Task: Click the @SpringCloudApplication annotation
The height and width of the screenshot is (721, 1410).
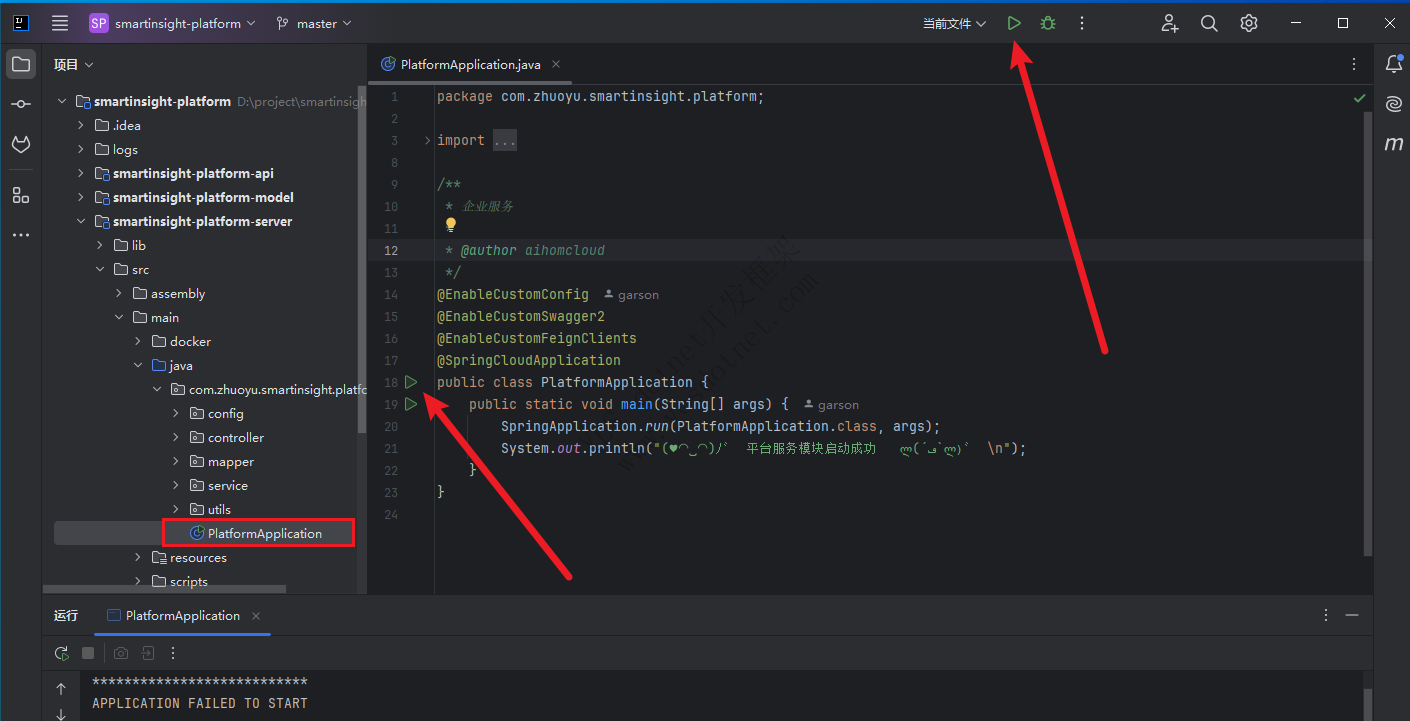Action: click(529, 360)
